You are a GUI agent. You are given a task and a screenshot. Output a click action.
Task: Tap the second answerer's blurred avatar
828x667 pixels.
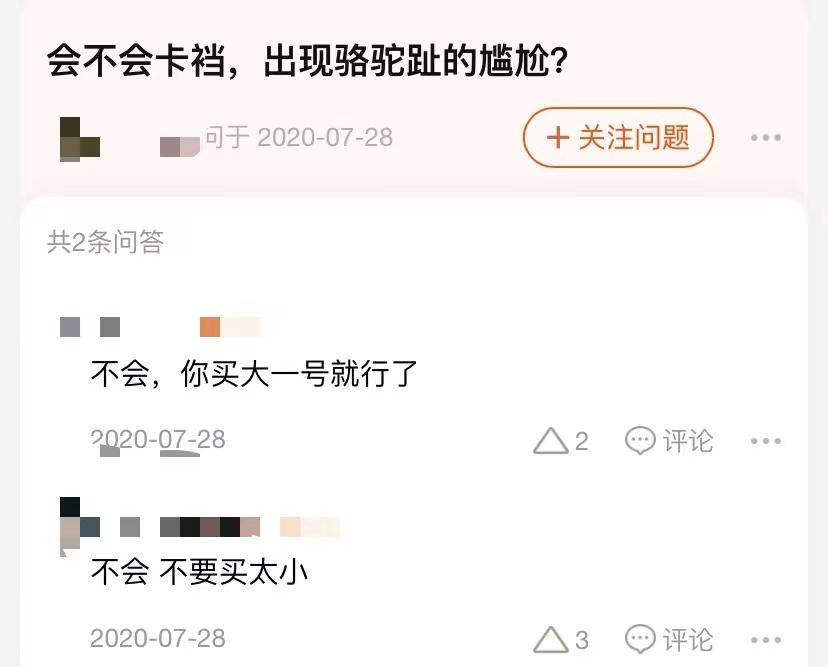point(70,526)
